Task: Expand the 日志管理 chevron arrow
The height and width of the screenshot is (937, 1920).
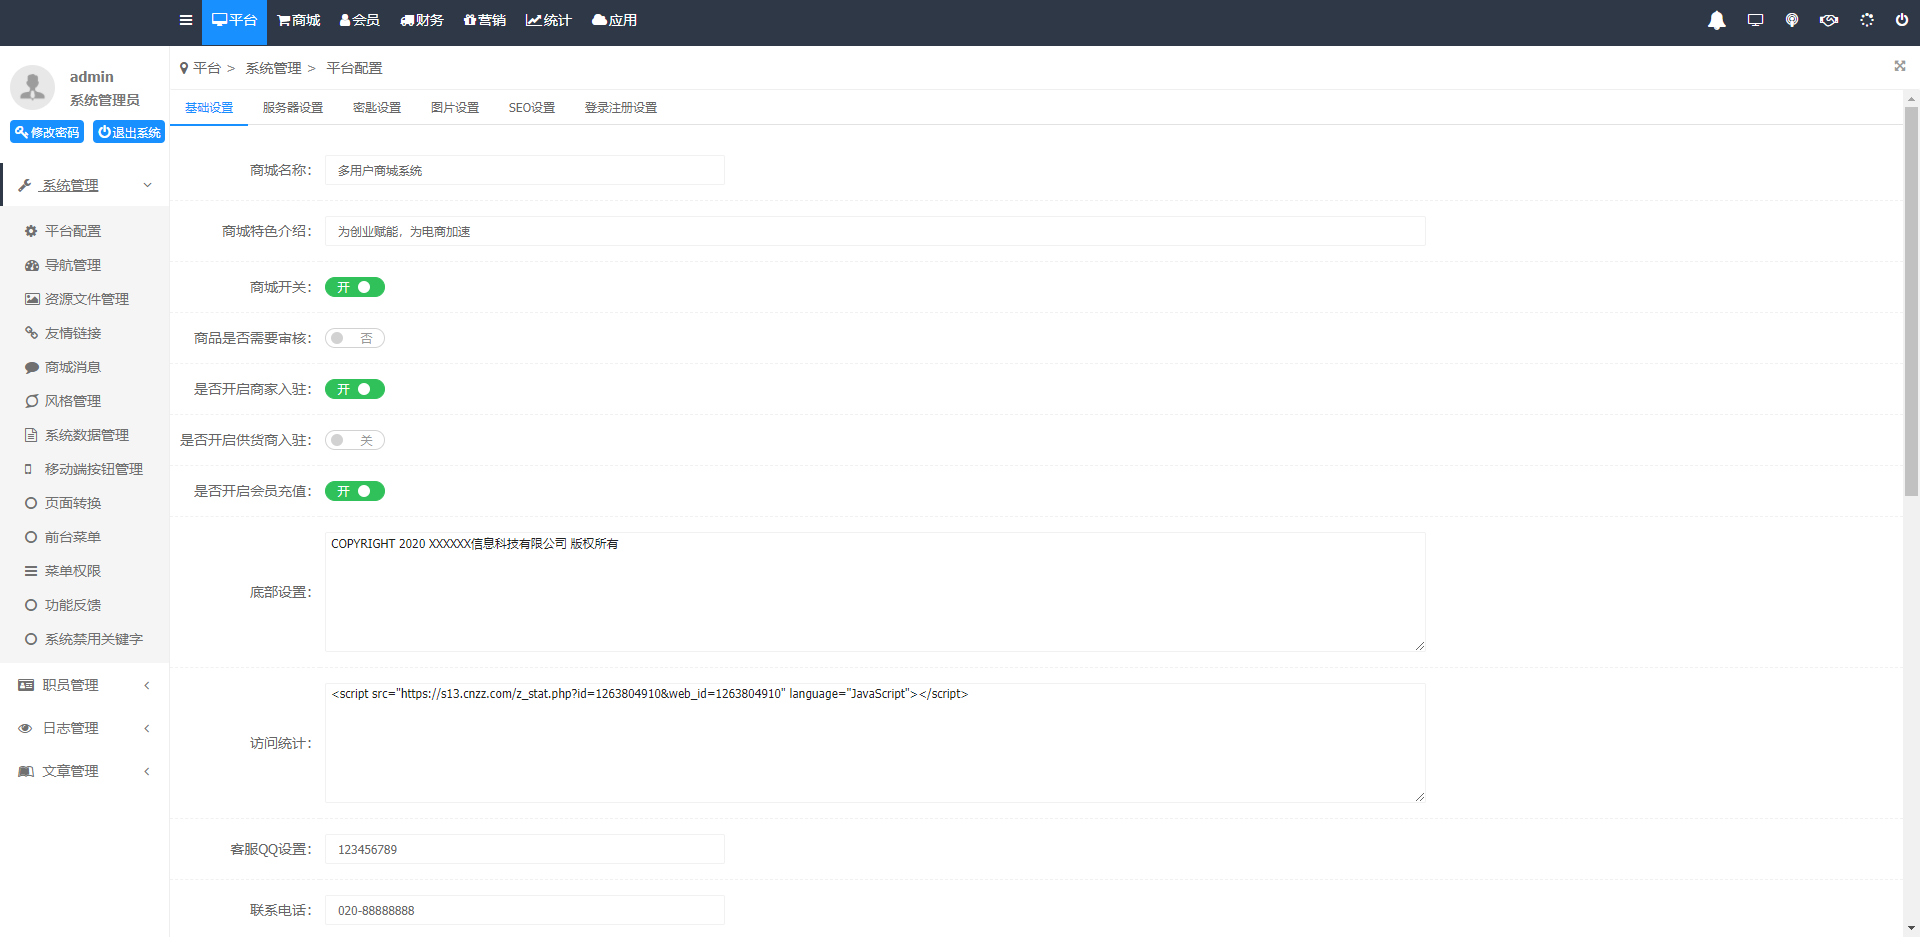Action: point(147,728)
